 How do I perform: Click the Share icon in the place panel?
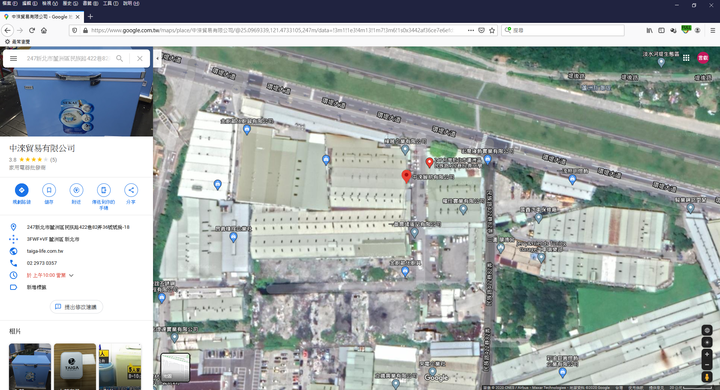coord(131,190)
